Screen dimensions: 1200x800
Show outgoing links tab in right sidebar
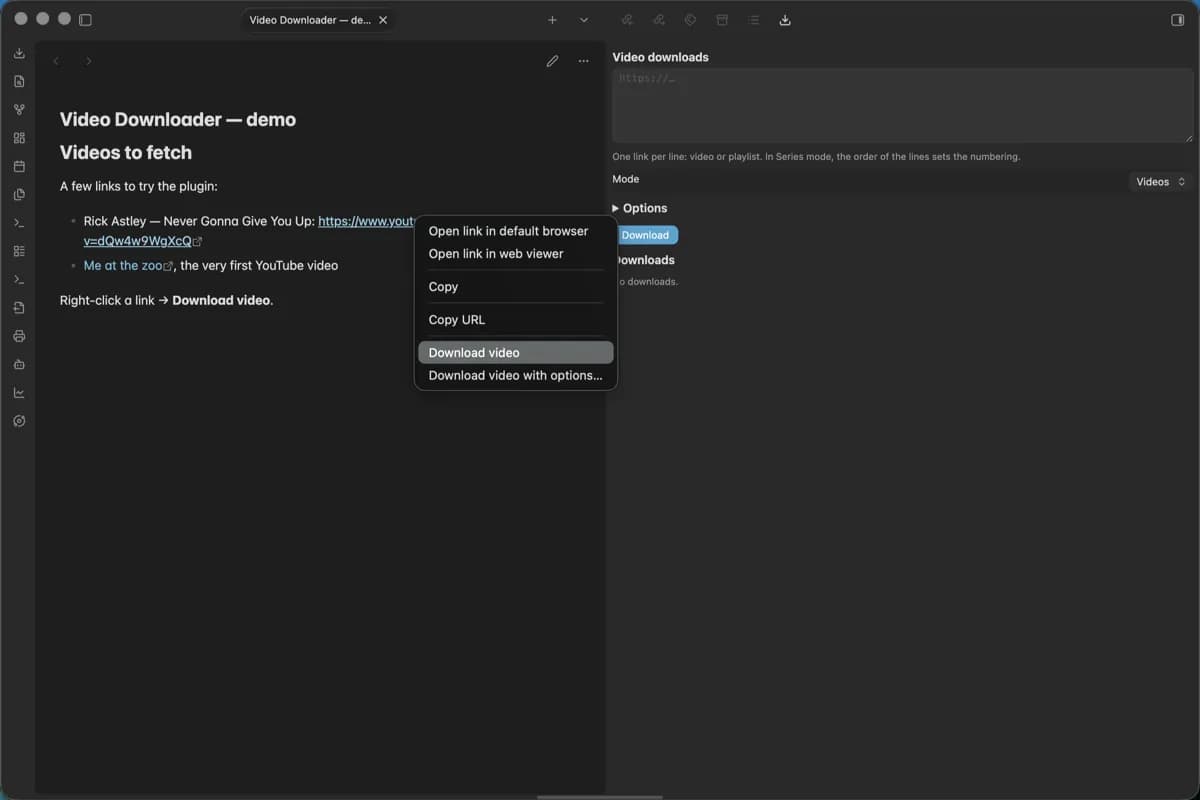click(658, 20)
